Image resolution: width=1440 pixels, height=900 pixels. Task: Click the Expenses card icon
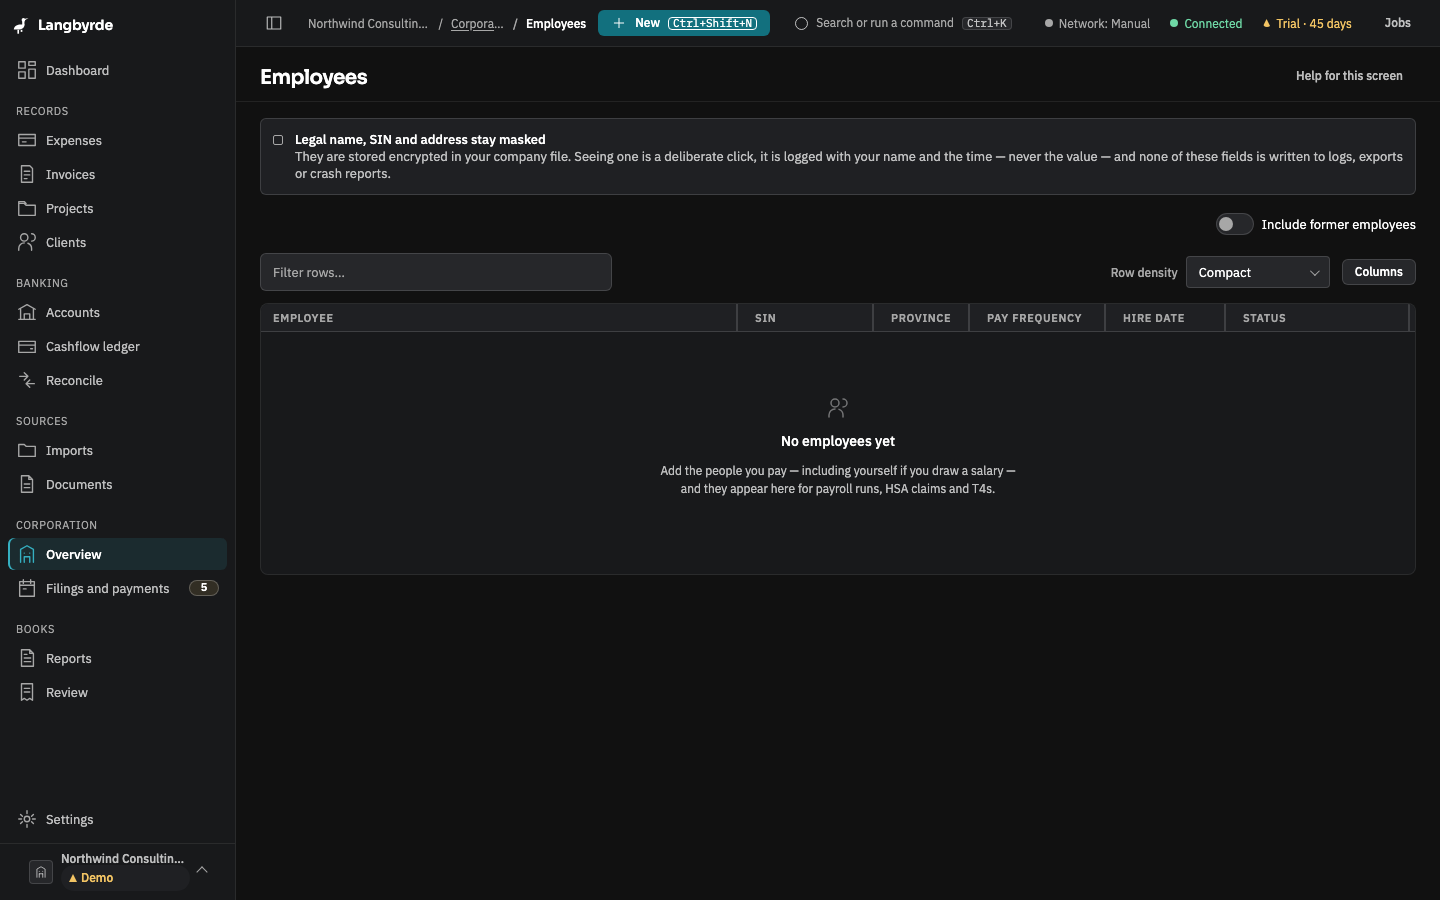point(27,140)
